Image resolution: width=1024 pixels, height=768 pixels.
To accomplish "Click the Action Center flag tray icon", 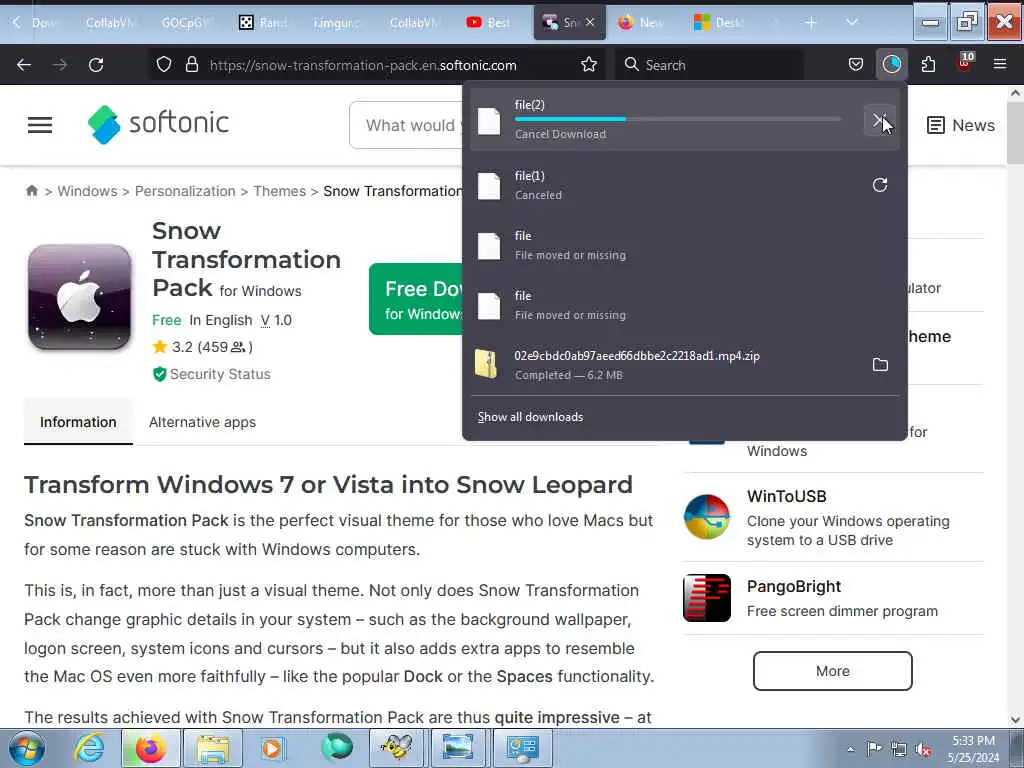I will (x=874, y=749).
